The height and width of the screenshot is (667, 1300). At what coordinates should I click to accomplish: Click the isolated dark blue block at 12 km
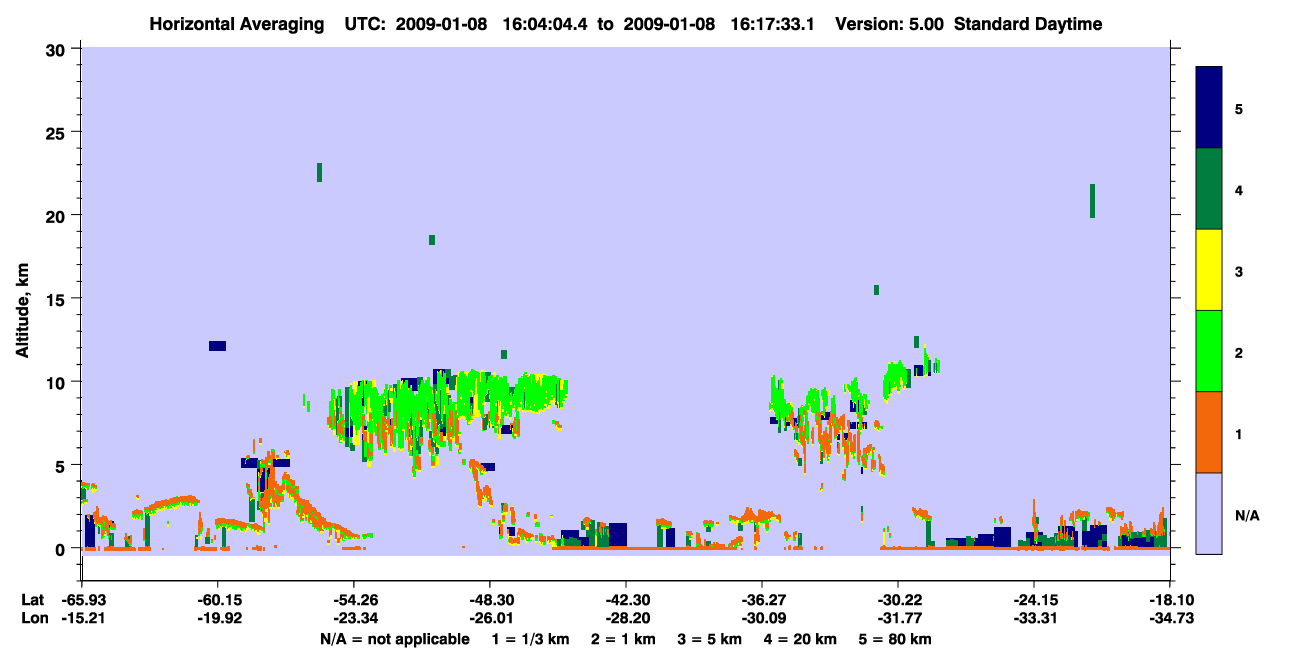[217, 346]
